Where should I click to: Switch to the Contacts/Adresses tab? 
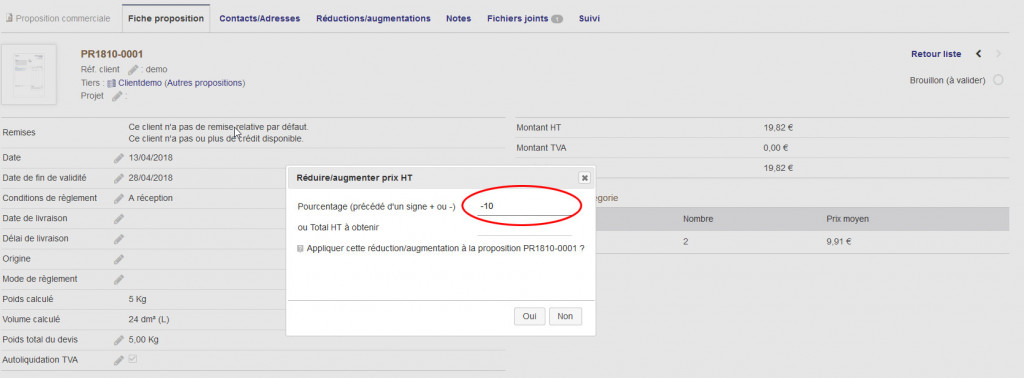(x=259, y=18)
